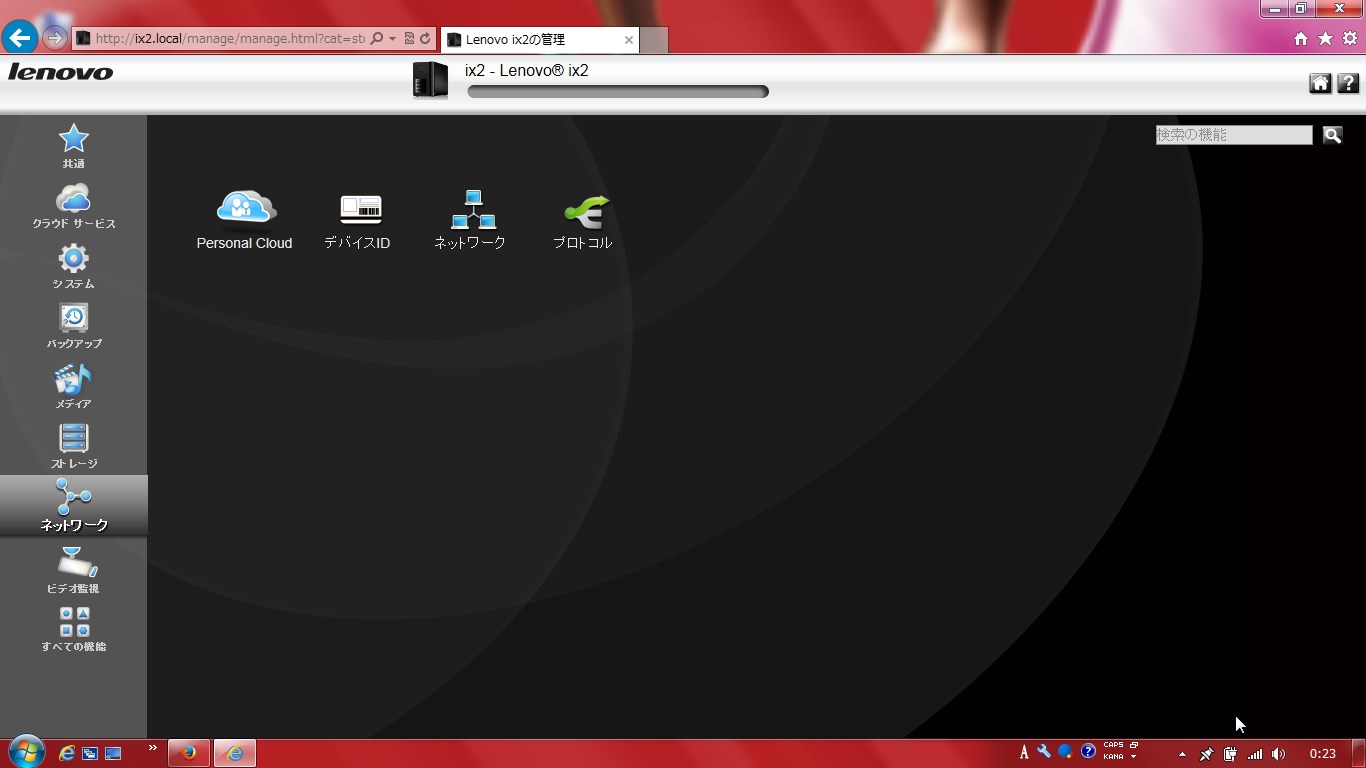This screenshot has width=1366, height=768.
Task: Open browser Favorites star
Action: click(1325, 38)
